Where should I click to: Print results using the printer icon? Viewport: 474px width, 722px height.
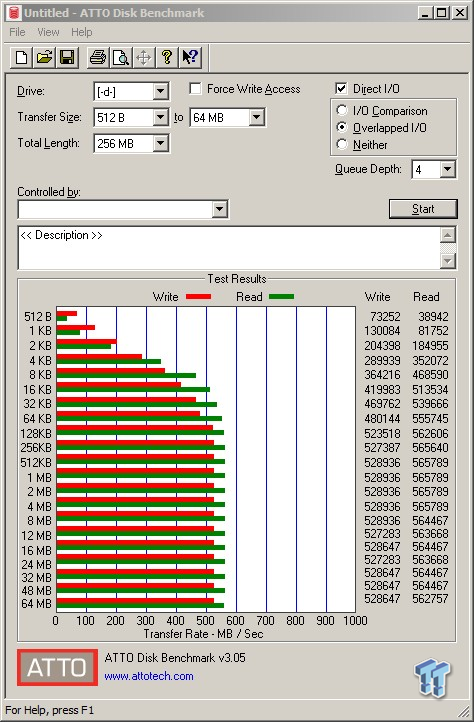coord(98,58)
